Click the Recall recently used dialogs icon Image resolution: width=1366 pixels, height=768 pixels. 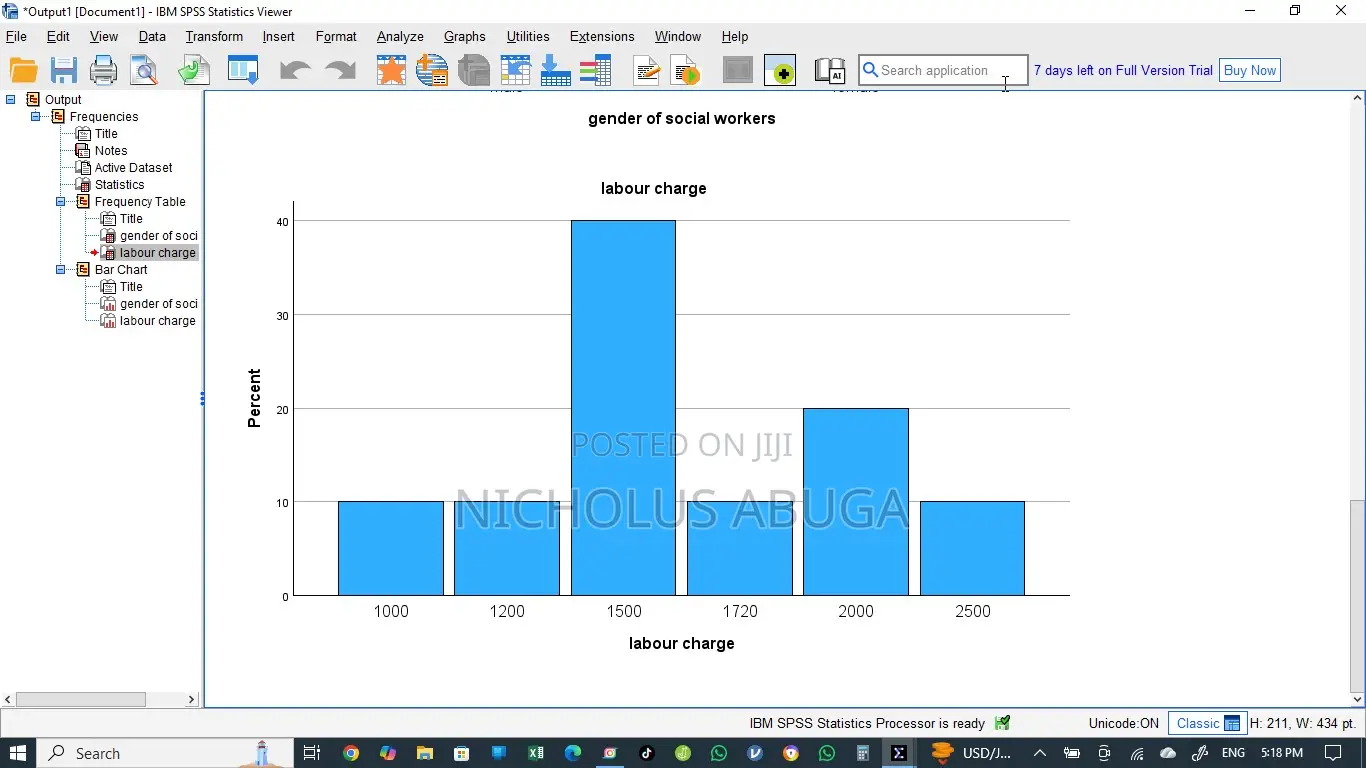click(x=243, y=70)
